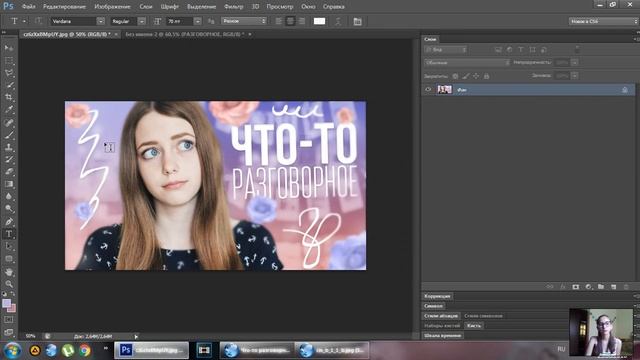
Task: Select the Eraser tool
Action: (x=9, y=172)
